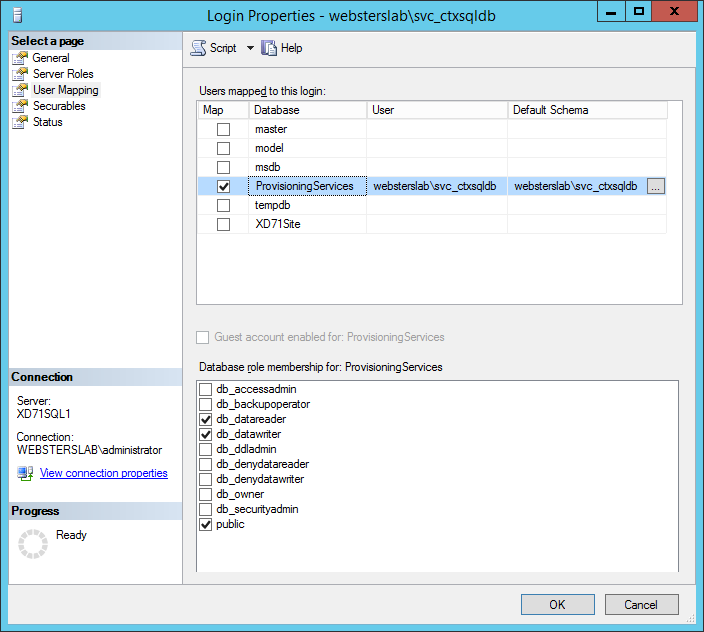Screen dimensions: 704x632
Task: Uncheck the ProvisioningServices Map checkbox
Action: coord(223,186)
